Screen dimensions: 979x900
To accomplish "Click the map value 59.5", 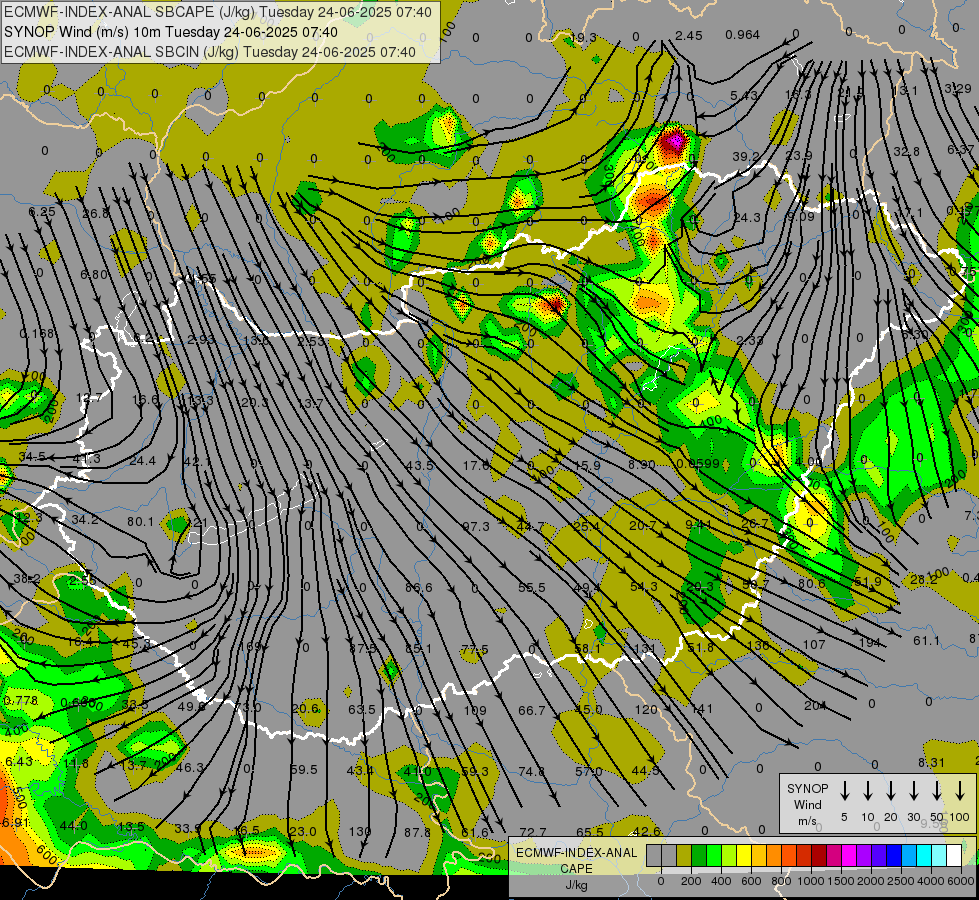I will [x=304, y=770].
